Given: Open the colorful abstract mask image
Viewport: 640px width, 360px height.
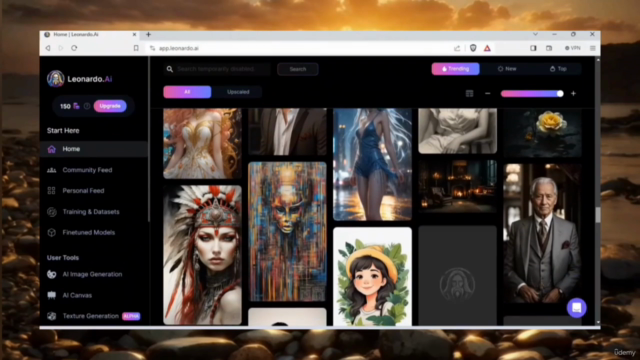Looking at the screenshot, I should [x=287, y=232].
